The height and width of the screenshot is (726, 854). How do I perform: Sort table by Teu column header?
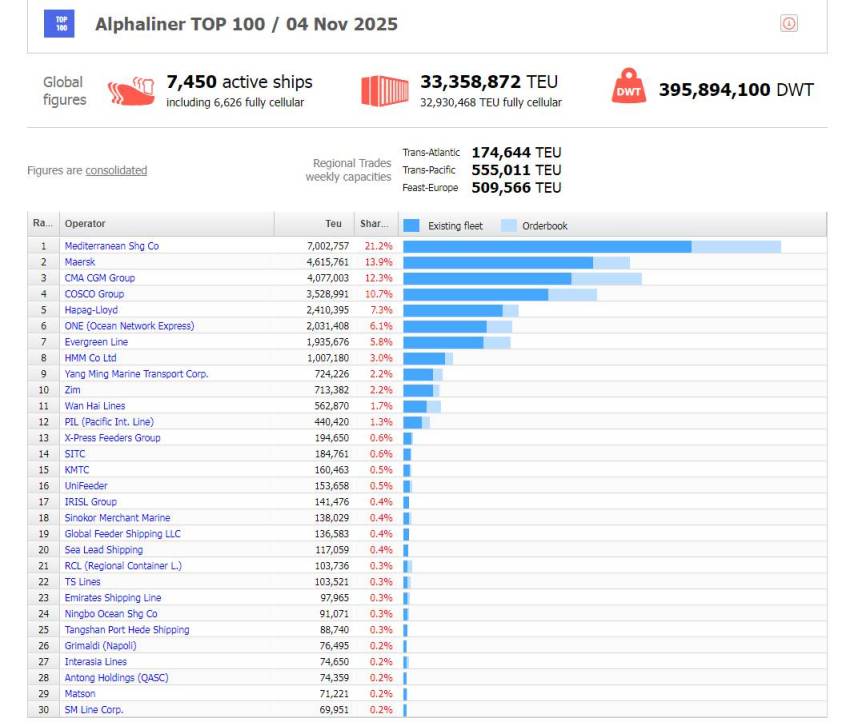point(333,224)
